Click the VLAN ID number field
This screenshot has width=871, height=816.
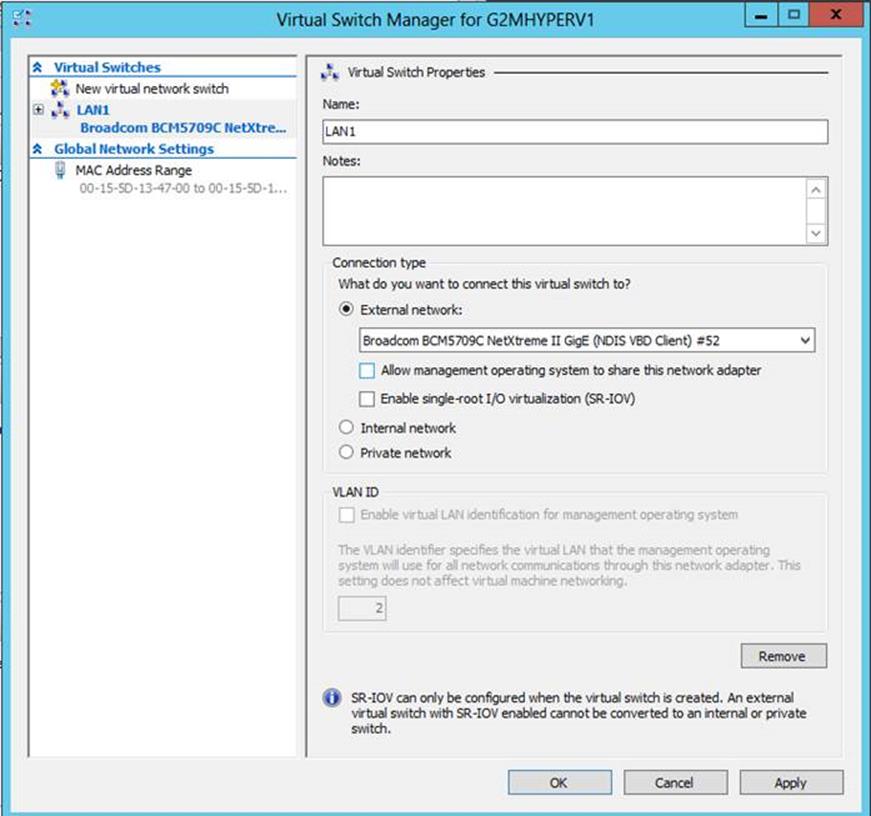(x=362, y=608)
